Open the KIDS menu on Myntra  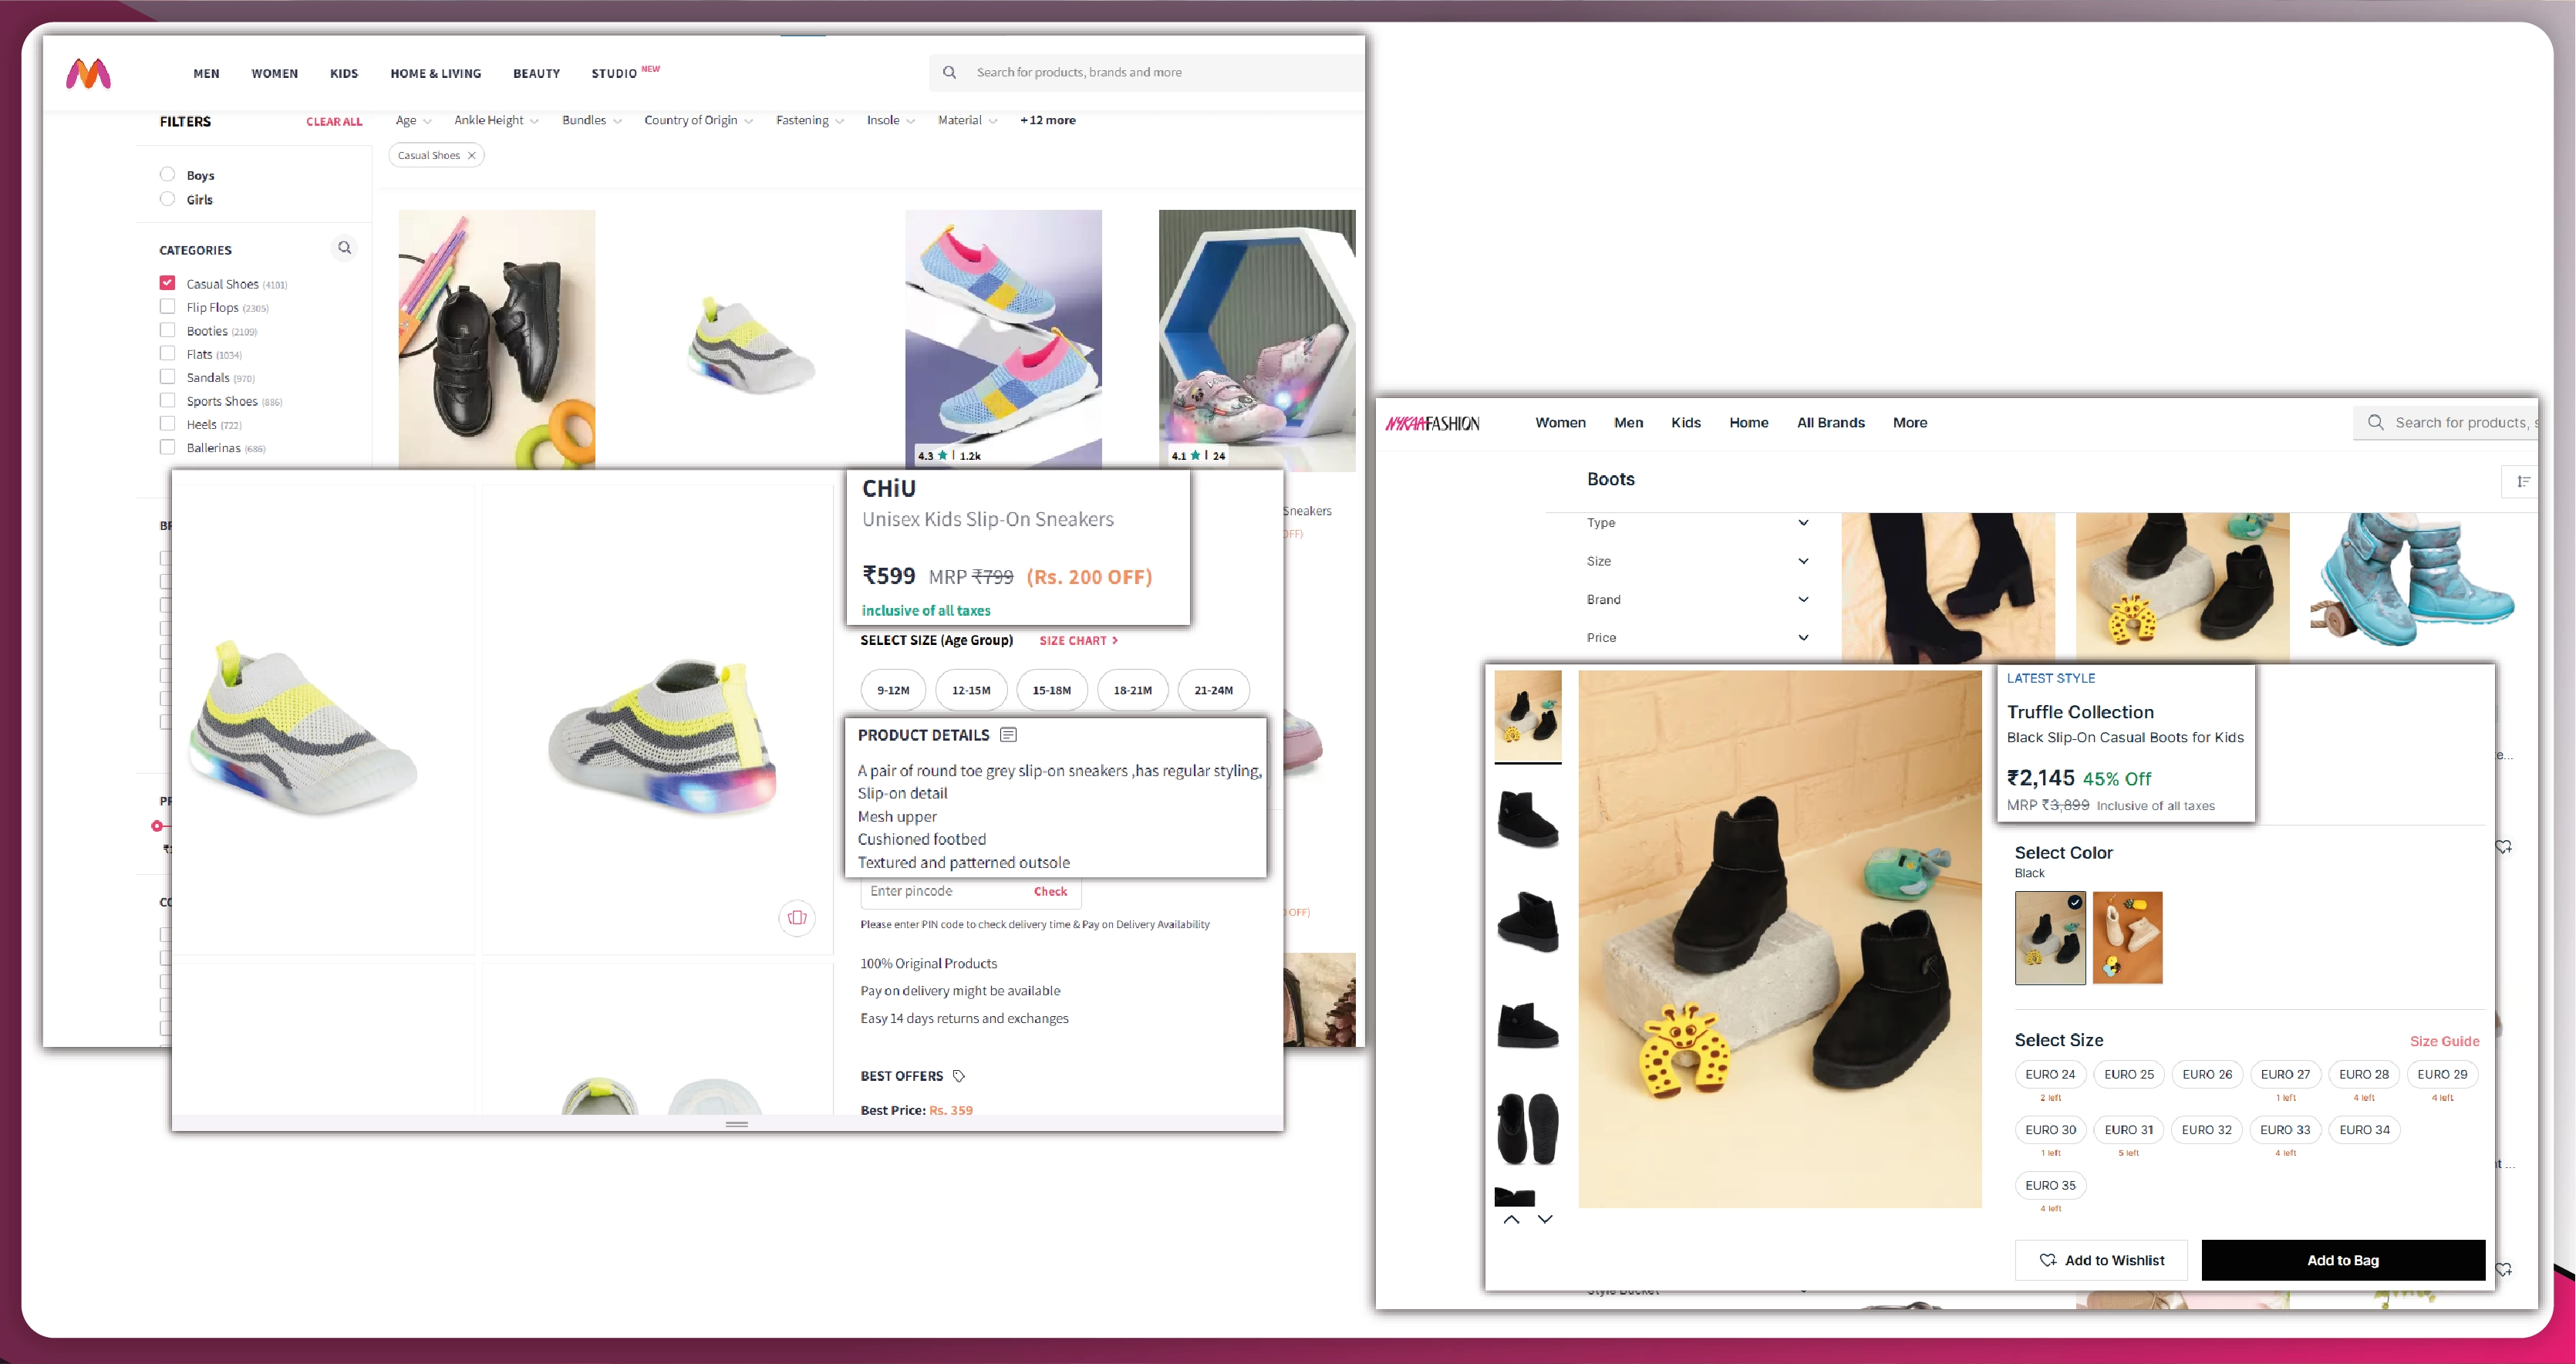pyautogui.click(x=344, y=73)
